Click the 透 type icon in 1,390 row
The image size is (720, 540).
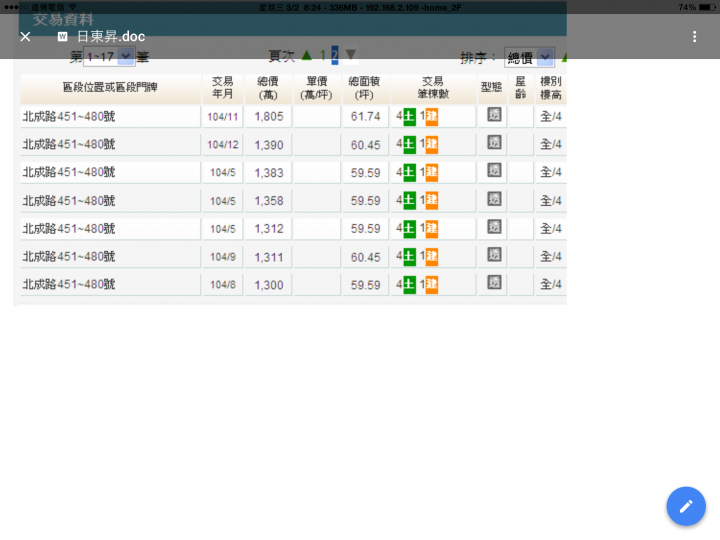click(494, 143)
